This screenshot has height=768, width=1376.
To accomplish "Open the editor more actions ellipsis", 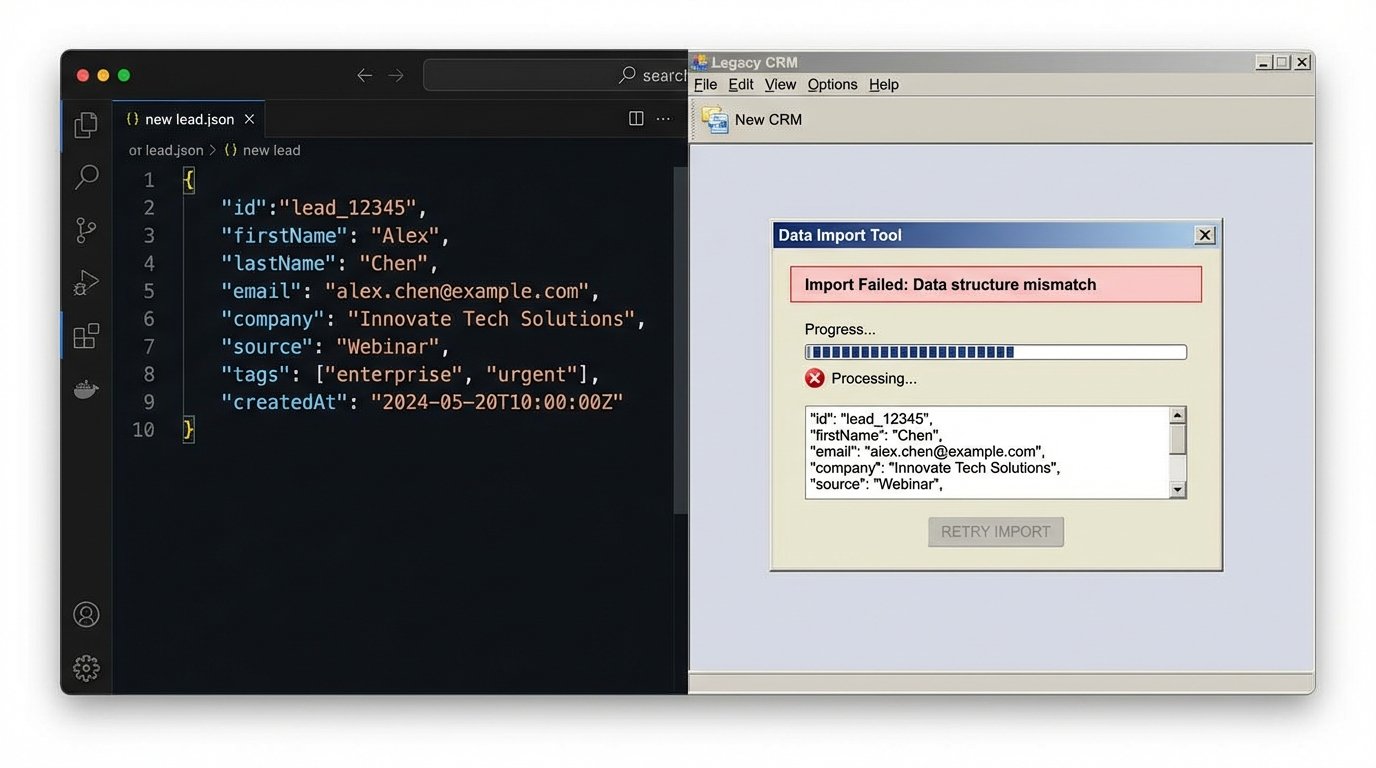I will (x=663, y=119).
